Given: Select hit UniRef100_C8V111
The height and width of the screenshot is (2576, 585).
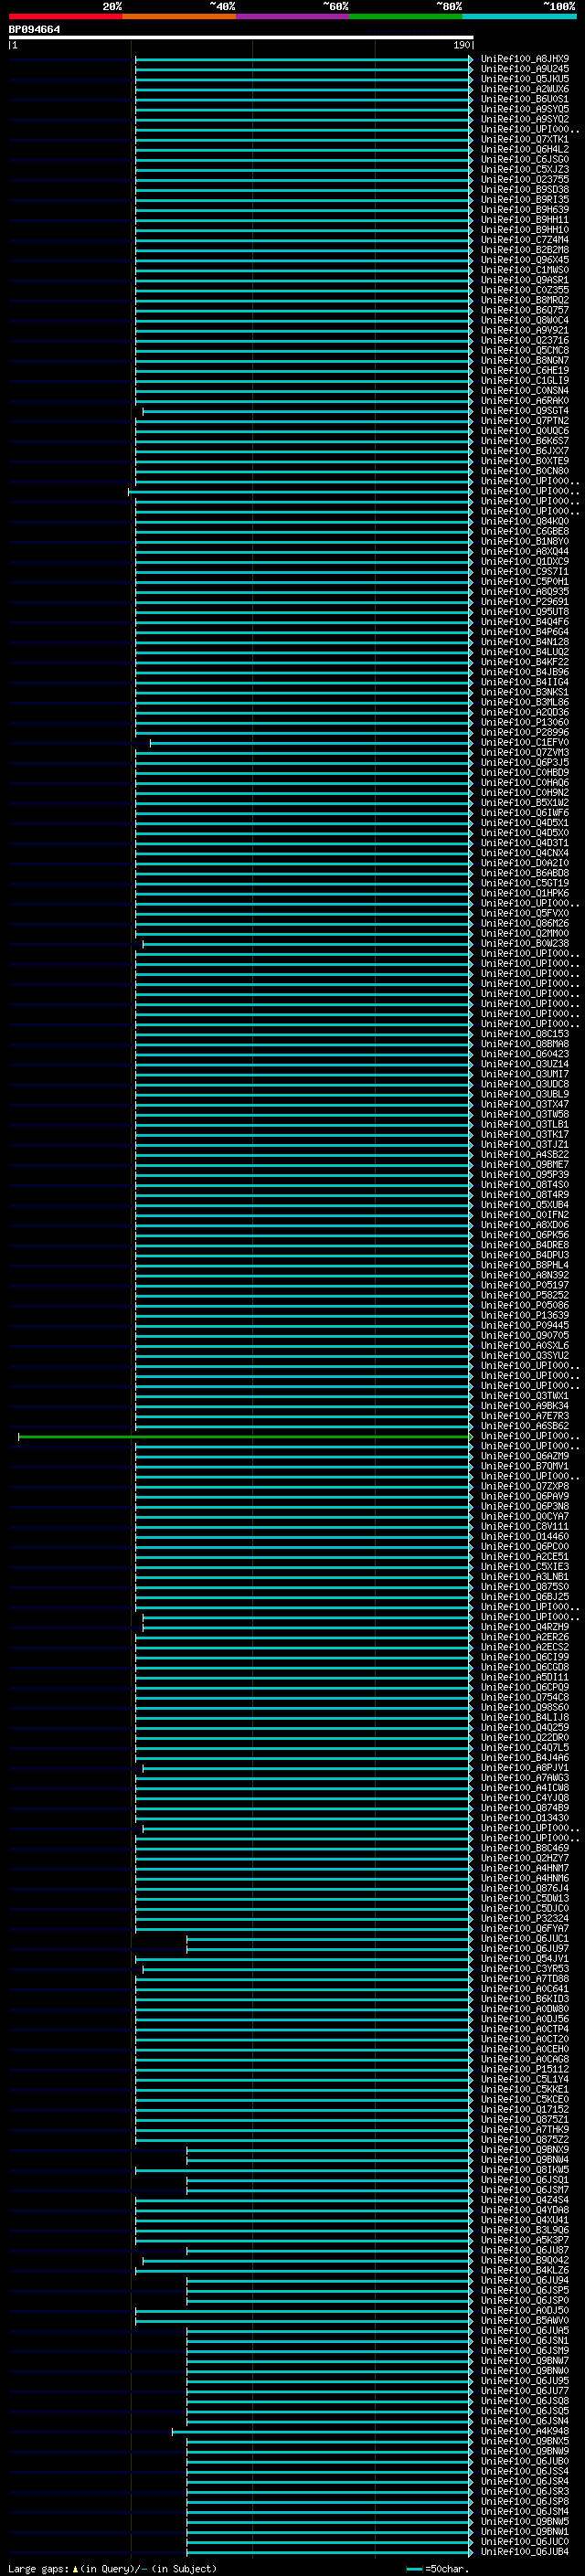Looking at the screenshot, I should 525,1527.
